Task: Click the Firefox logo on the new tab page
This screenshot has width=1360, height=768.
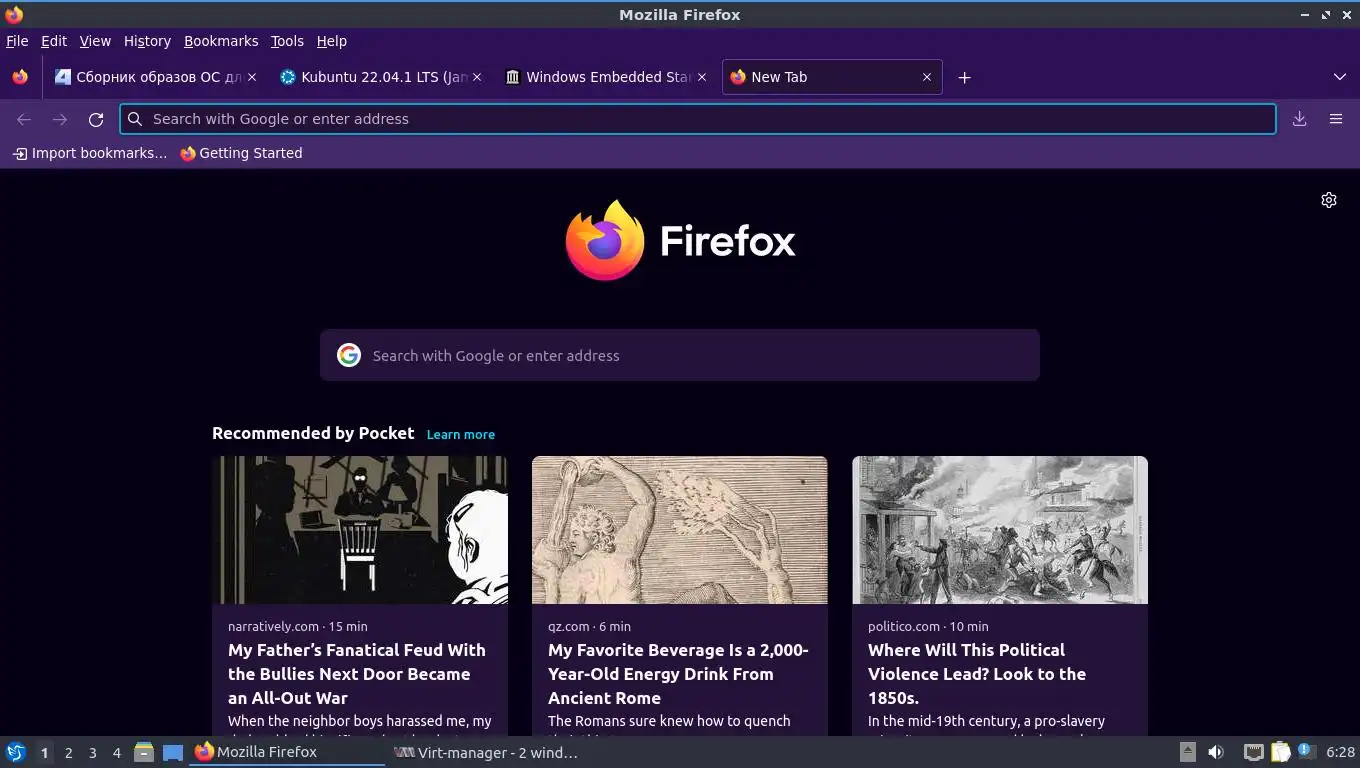Action: (606, 240)
